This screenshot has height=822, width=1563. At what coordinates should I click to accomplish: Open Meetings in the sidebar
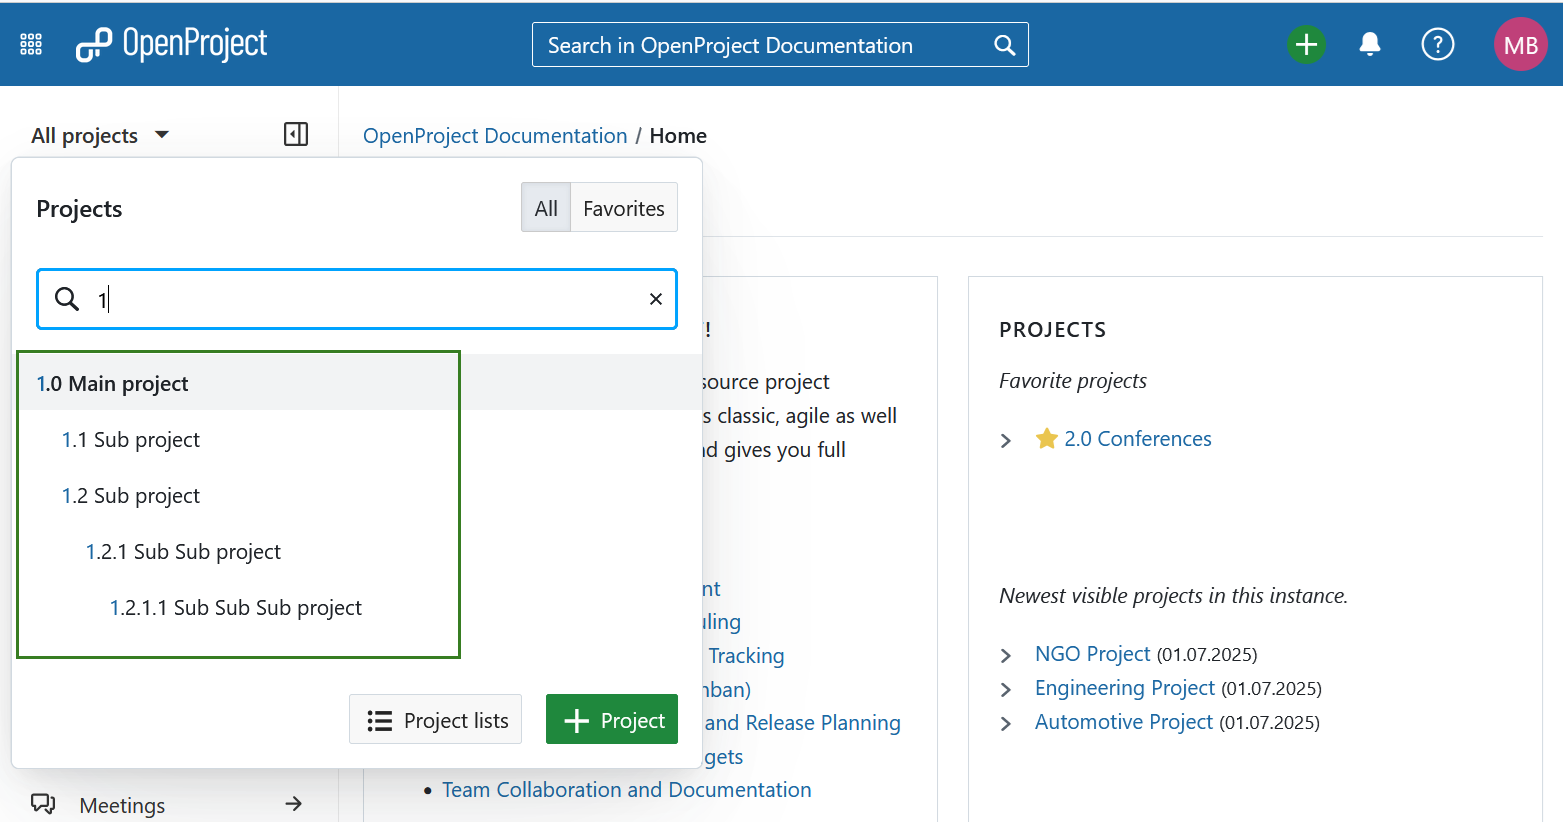pos(122,805)
